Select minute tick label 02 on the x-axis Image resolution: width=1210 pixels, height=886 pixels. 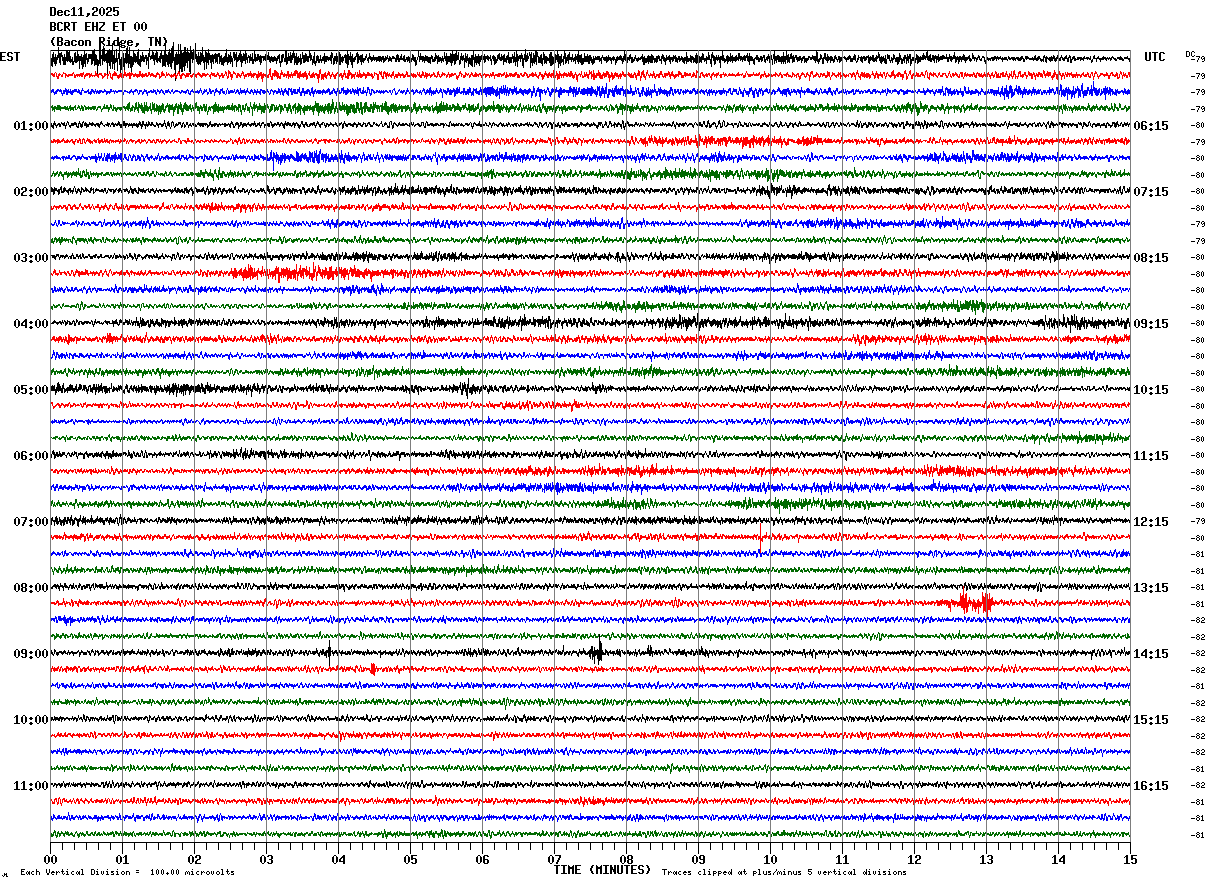(194, 859)
